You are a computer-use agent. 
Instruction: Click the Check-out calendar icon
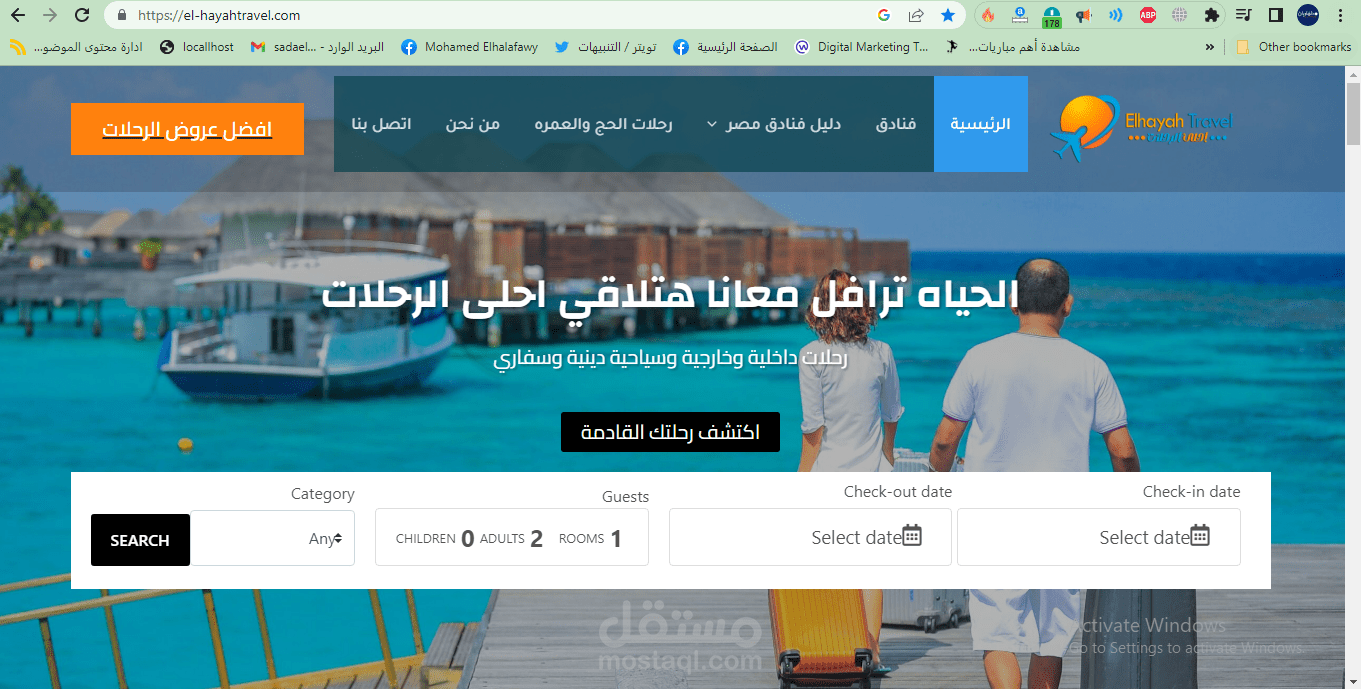click(912, 535)
